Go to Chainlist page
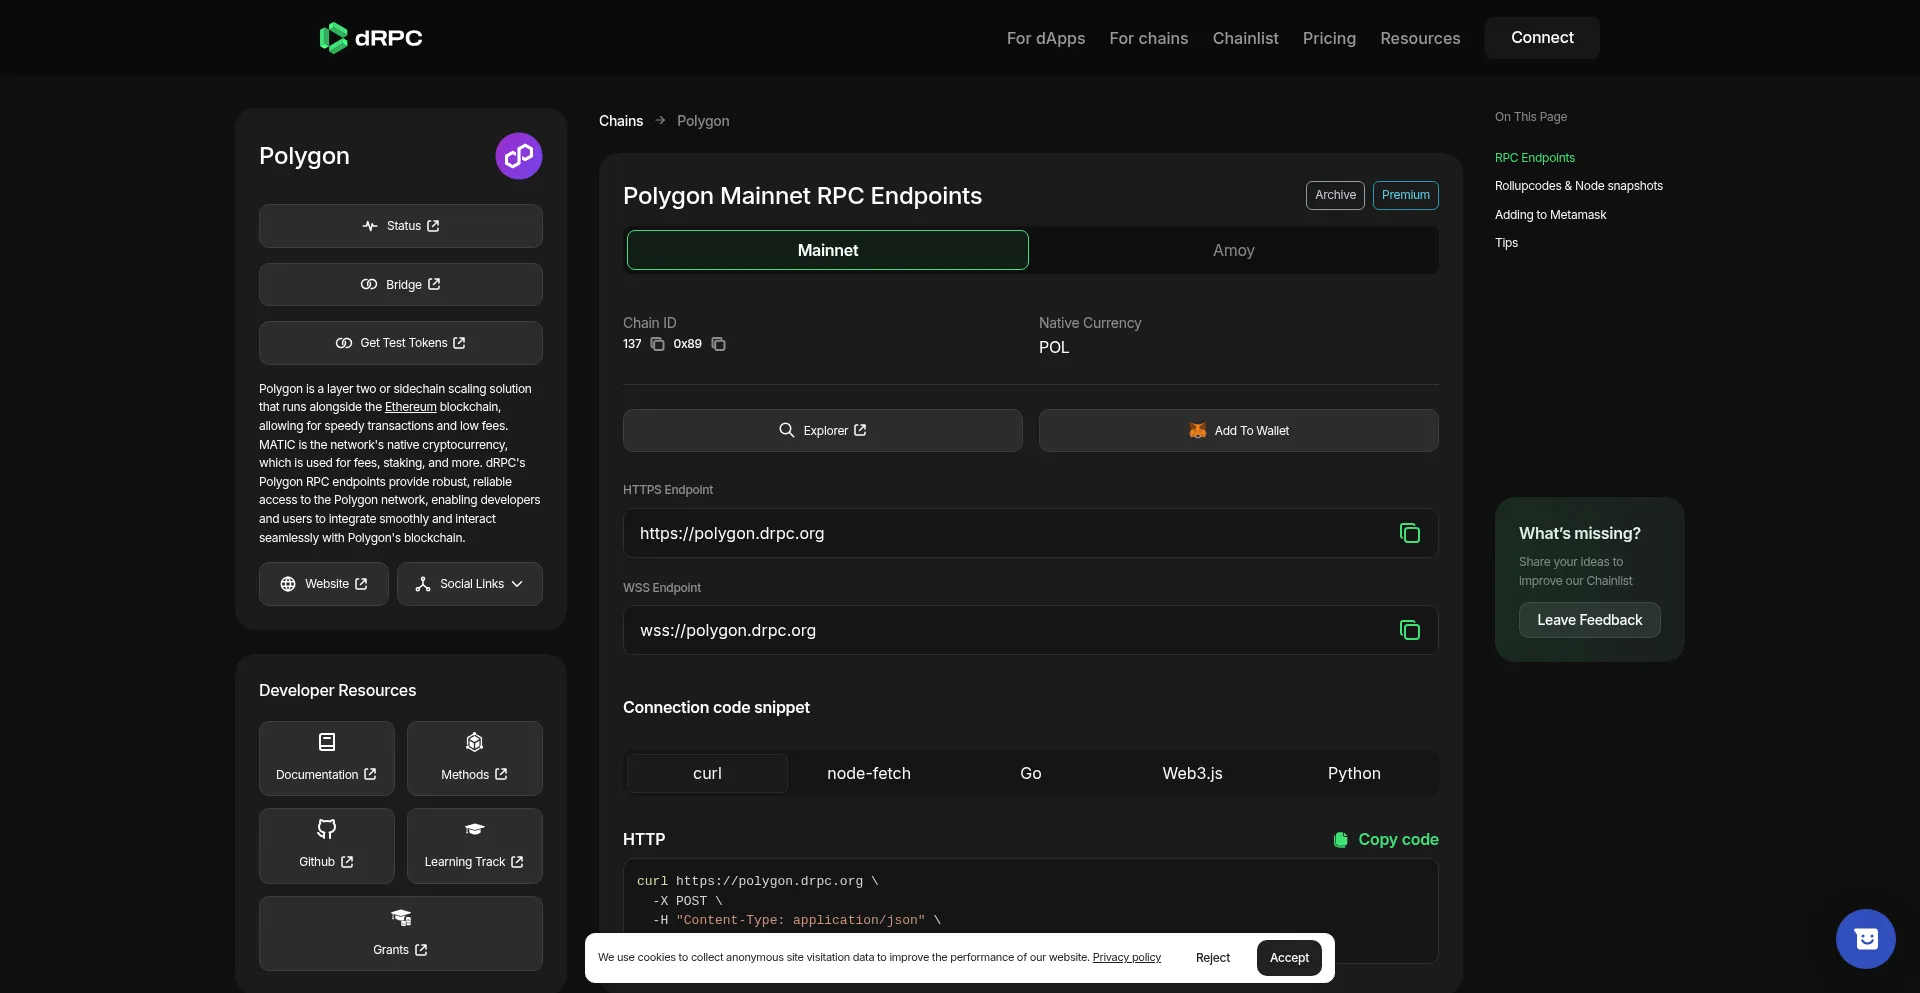 (x=1246, y=38)
